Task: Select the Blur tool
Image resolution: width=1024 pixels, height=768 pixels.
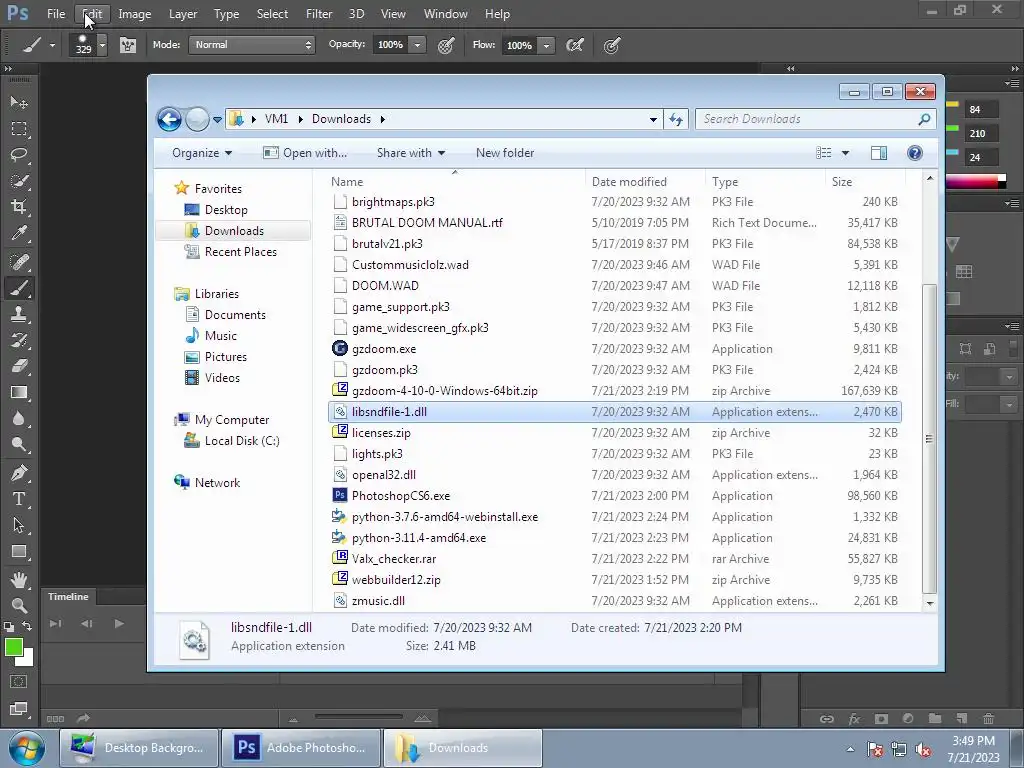Action: pos(19,419)
